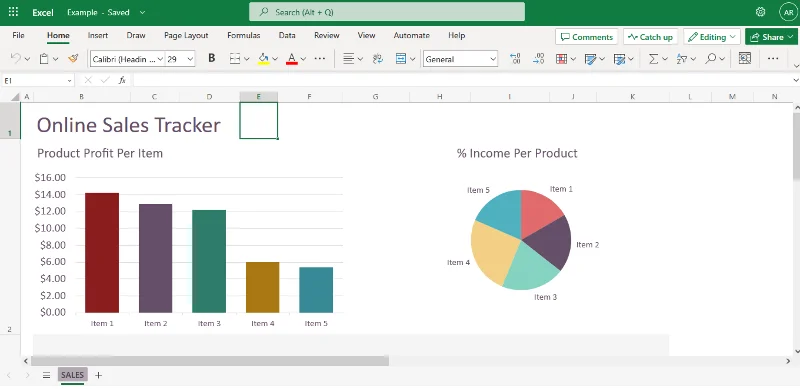
Task: Expand the ribbon collapse chevron
Action: click(796, 65)
